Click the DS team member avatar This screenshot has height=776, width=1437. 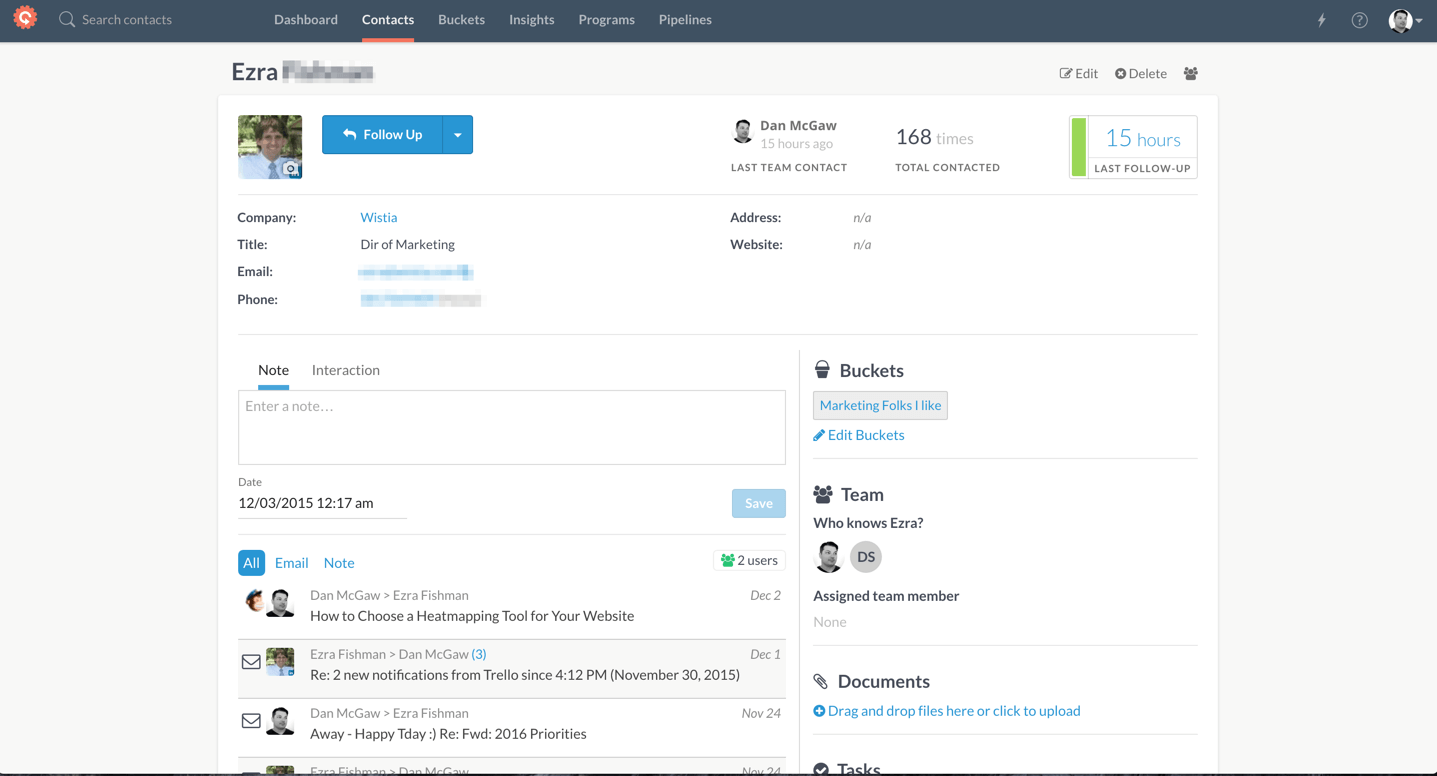[866, 557]
